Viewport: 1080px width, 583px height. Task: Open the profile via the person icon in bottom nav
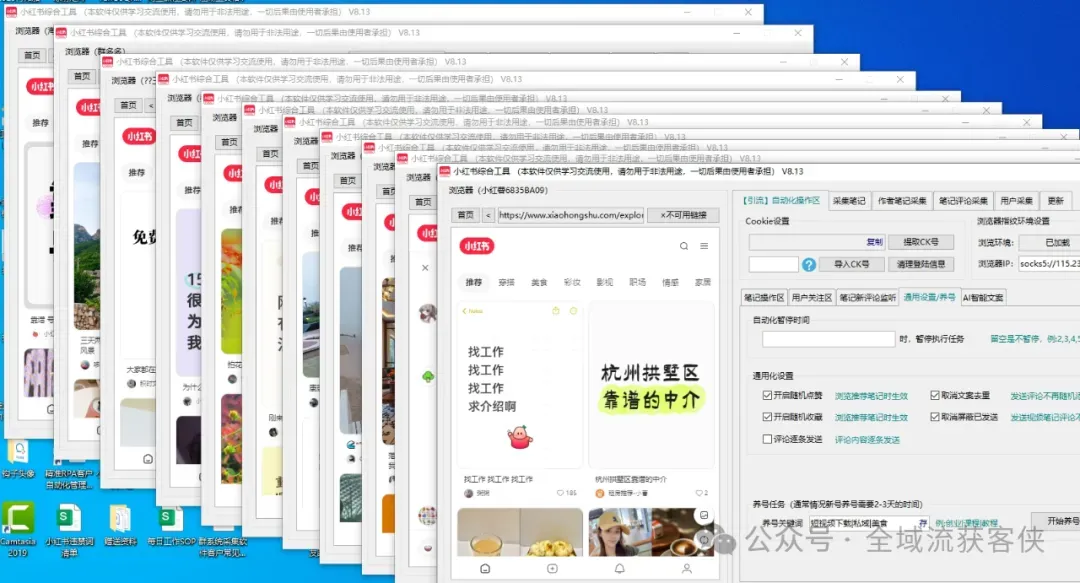tap(687, 569)
